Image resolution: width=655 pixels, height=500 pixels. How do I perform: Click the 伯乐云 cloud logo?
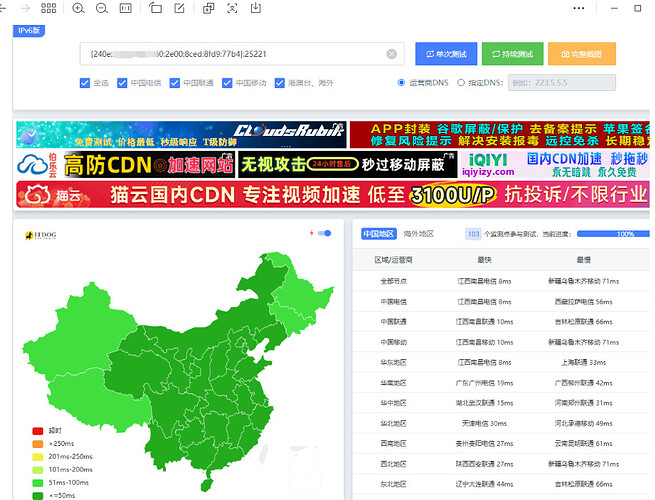pos(37,165)
